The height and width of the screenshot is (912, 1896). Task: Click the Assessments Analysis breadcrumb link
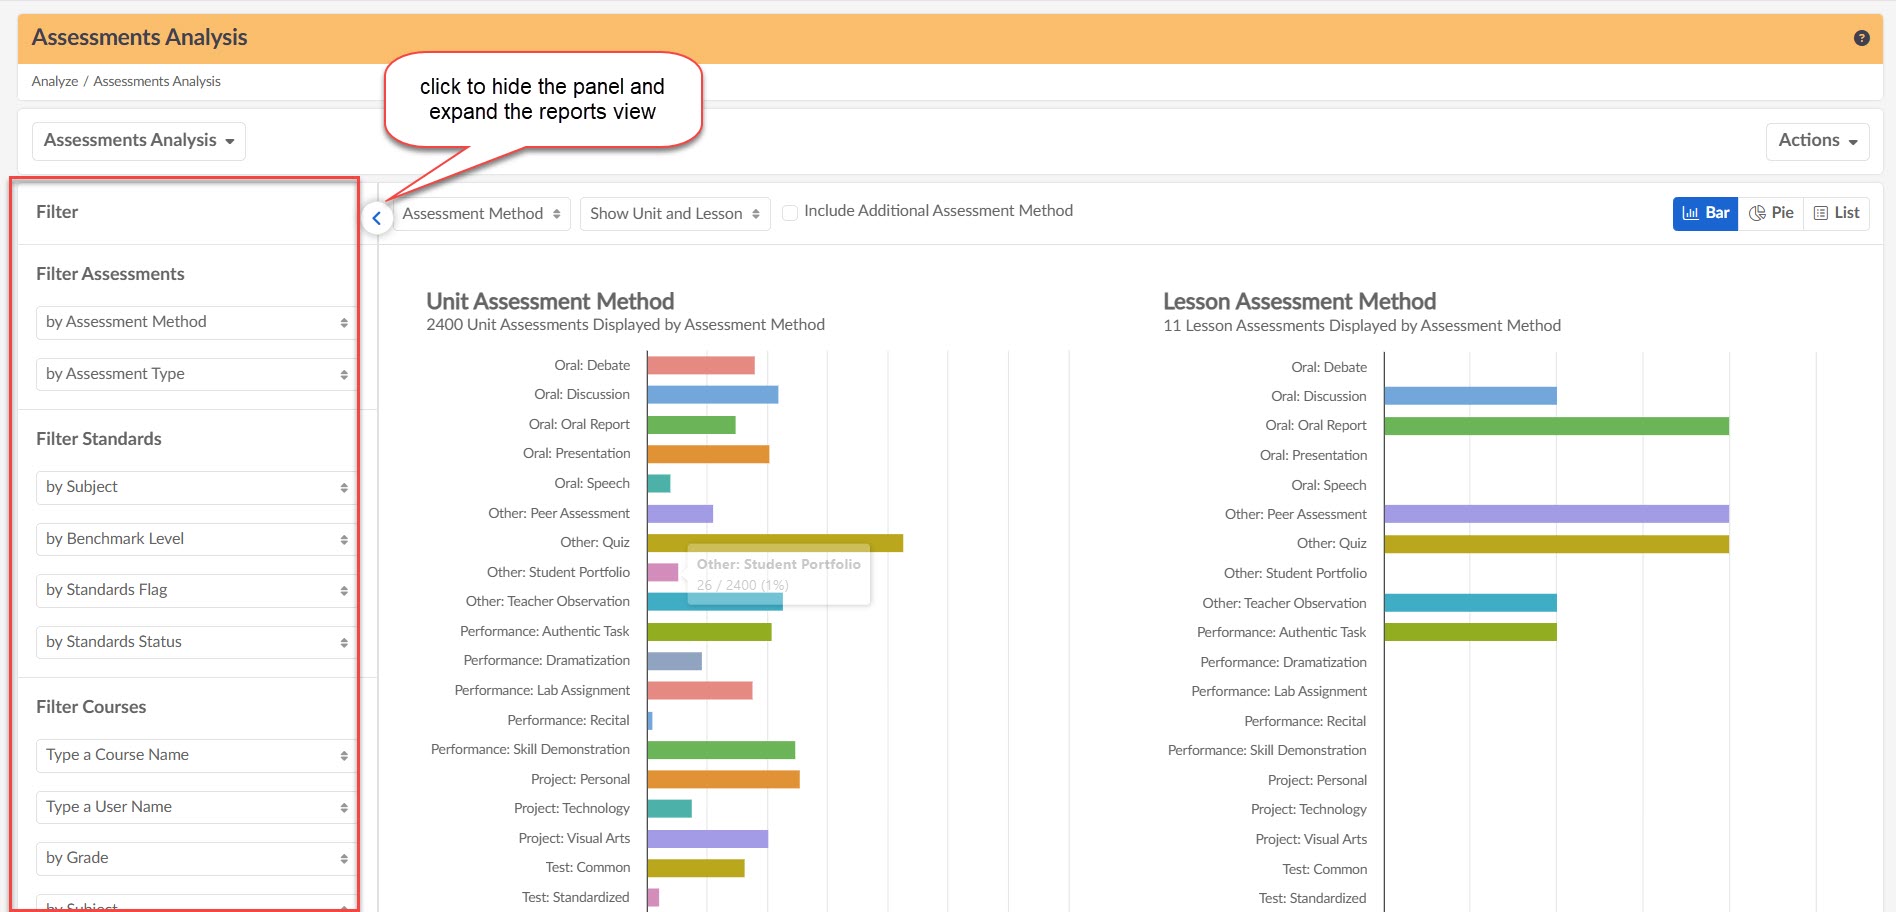(157, 82)
